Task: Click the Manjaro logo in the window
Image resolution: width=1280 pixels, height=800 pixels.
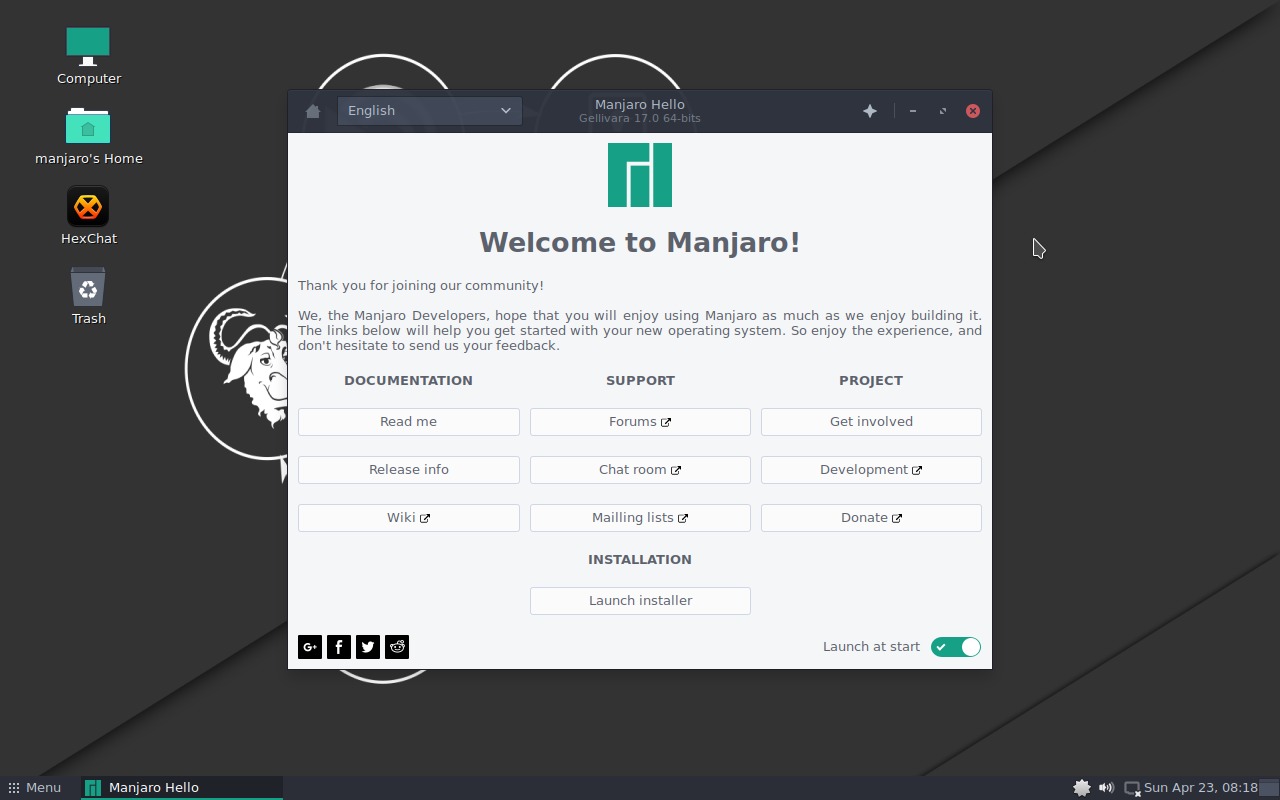Action: tap(640, 174)
